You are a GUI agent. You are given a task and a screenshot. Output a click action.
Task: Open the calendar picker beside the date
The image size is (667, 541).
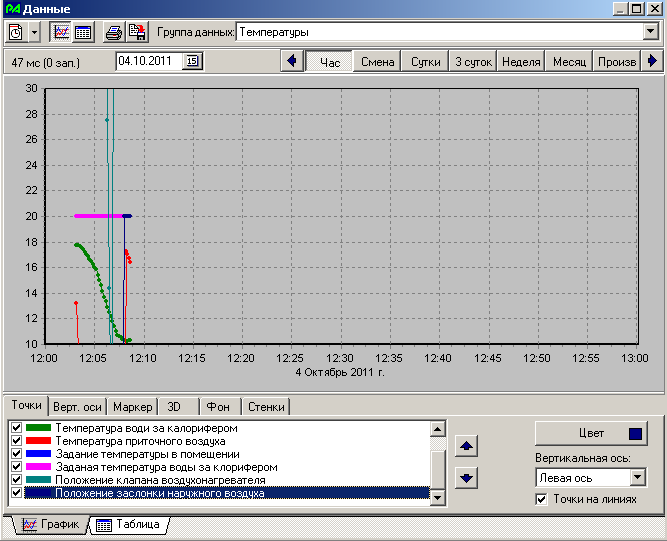pos(193,61)
